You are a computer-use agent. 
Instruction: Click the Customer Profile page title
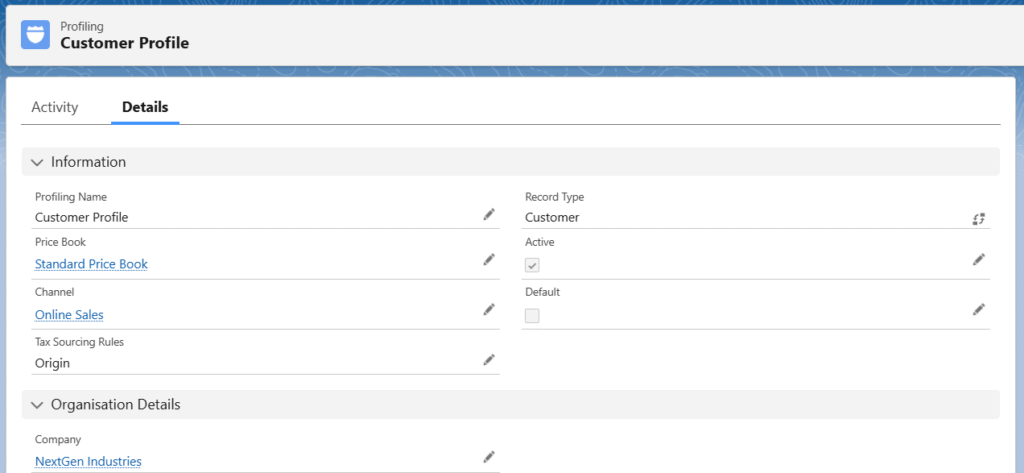[x=124, y=43]
